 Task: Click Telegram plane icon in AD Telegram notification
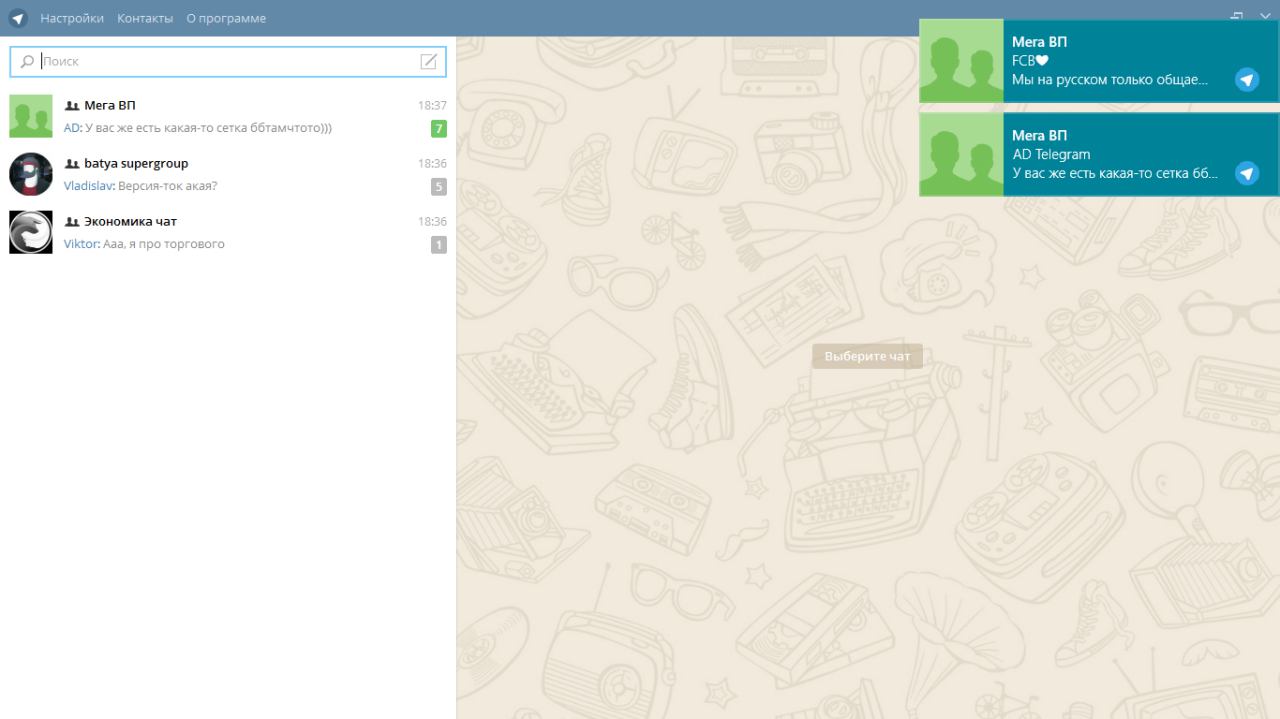coord(1247,174)
